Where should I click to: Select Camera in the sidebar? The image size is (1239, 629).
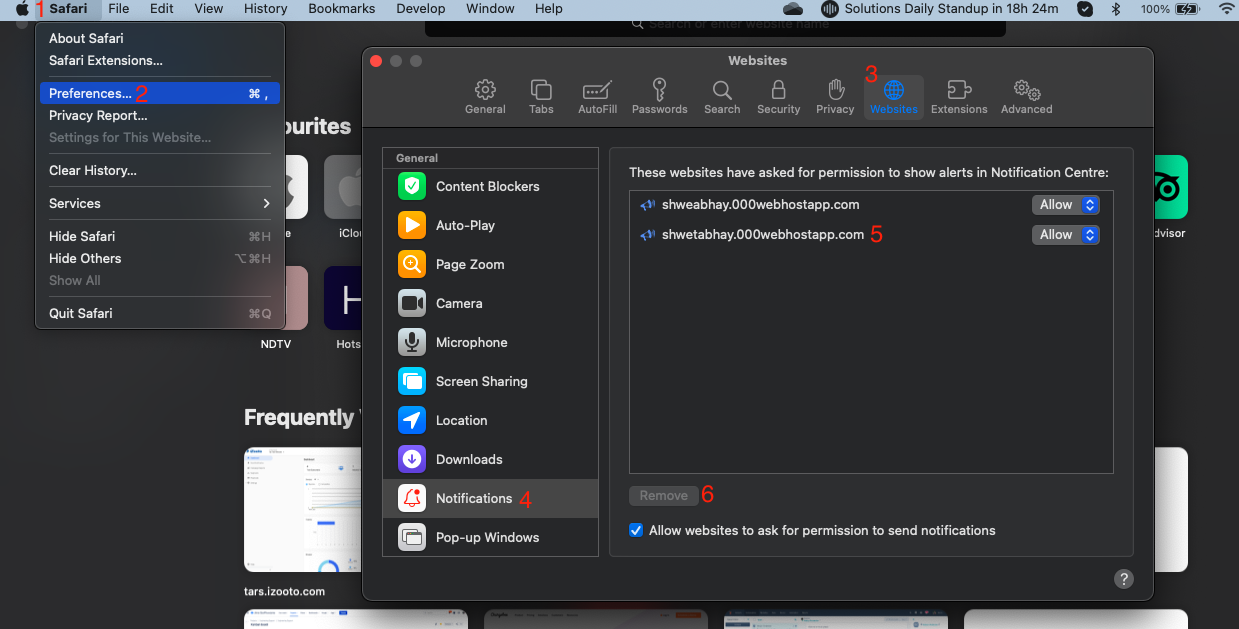pos(490,303)
